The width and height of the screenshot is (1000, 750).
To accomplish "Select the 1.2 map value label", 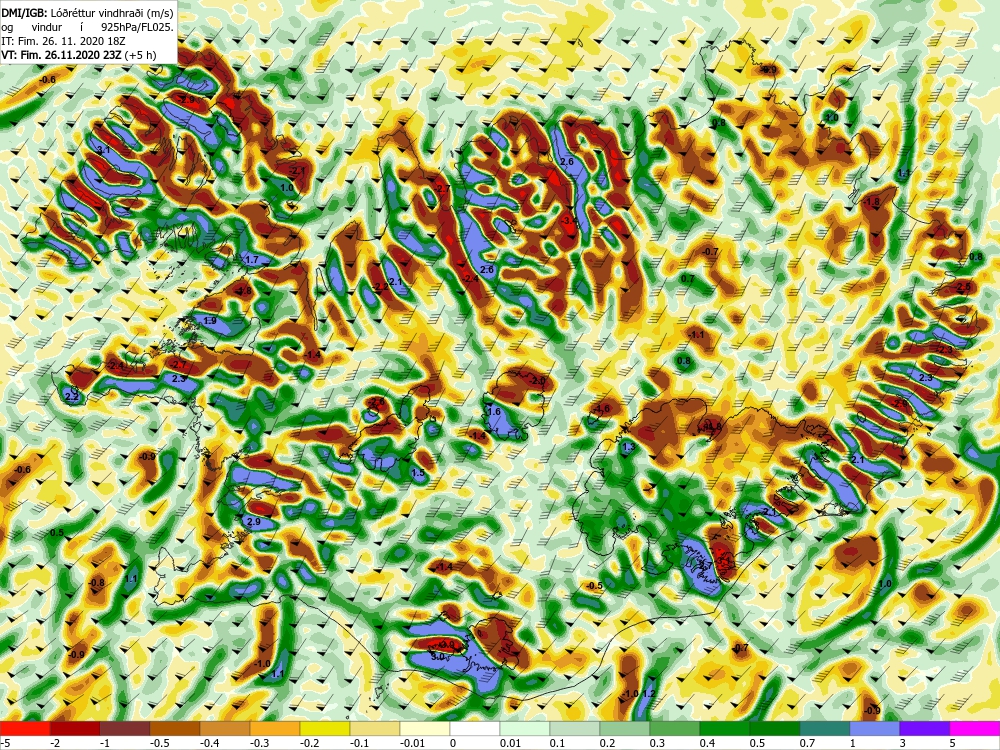I will [649, 694].
